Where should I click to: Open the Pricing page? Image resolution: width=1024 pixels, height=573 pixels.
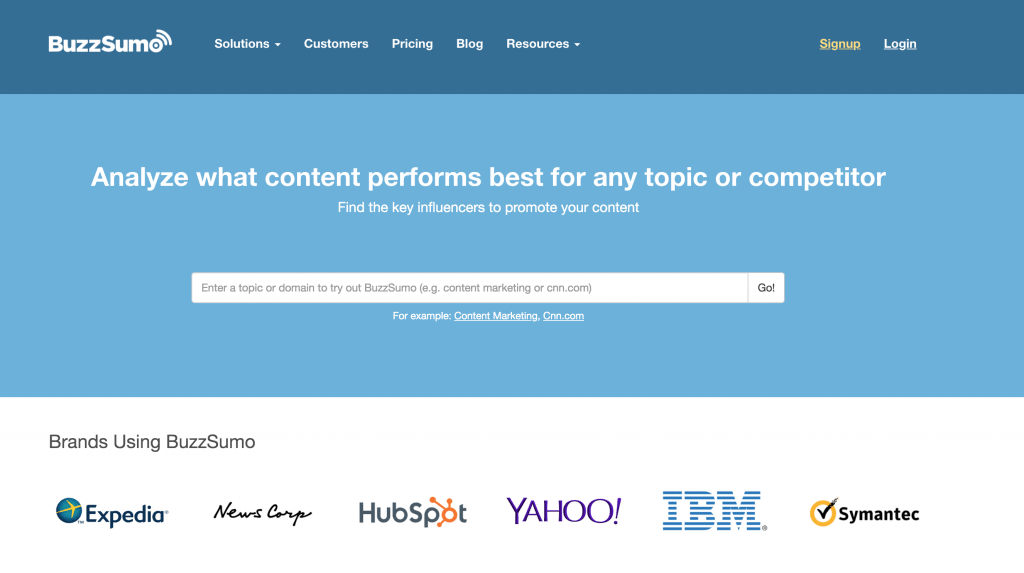[412, 44]
